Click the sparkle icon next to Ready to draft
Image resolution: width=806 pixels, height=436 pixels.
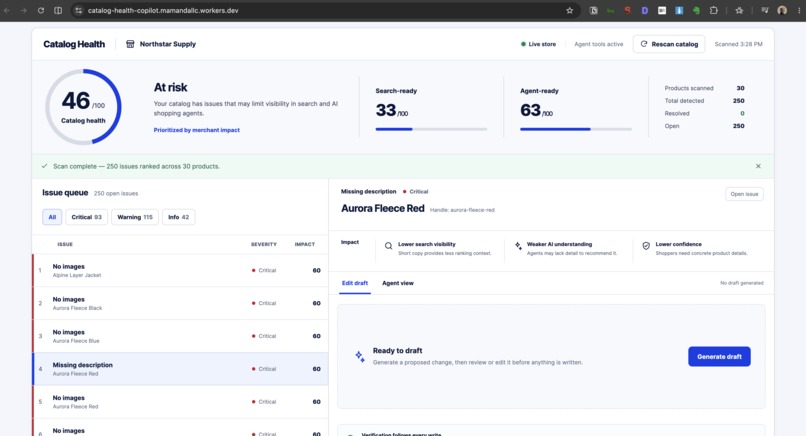pos(360,356)
